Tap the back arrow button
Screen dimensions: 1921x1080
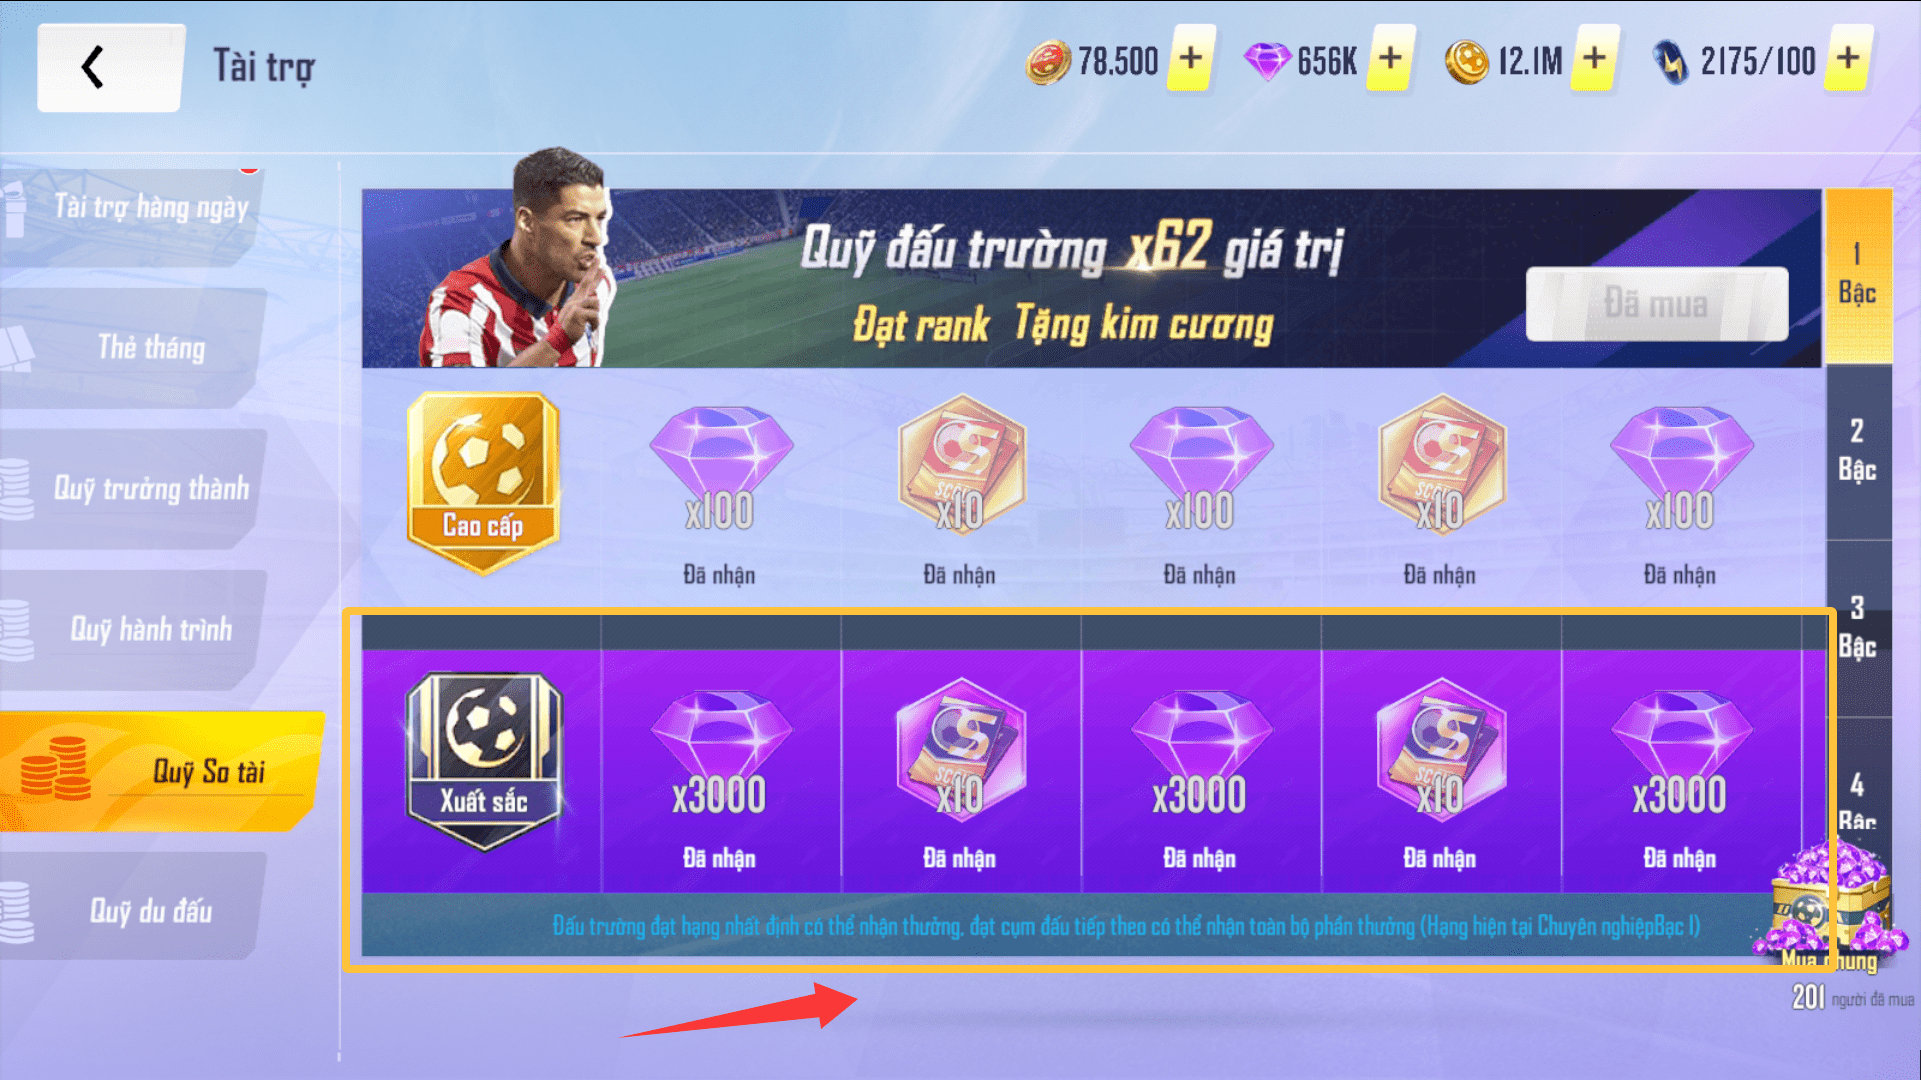[x=110, y=67]
